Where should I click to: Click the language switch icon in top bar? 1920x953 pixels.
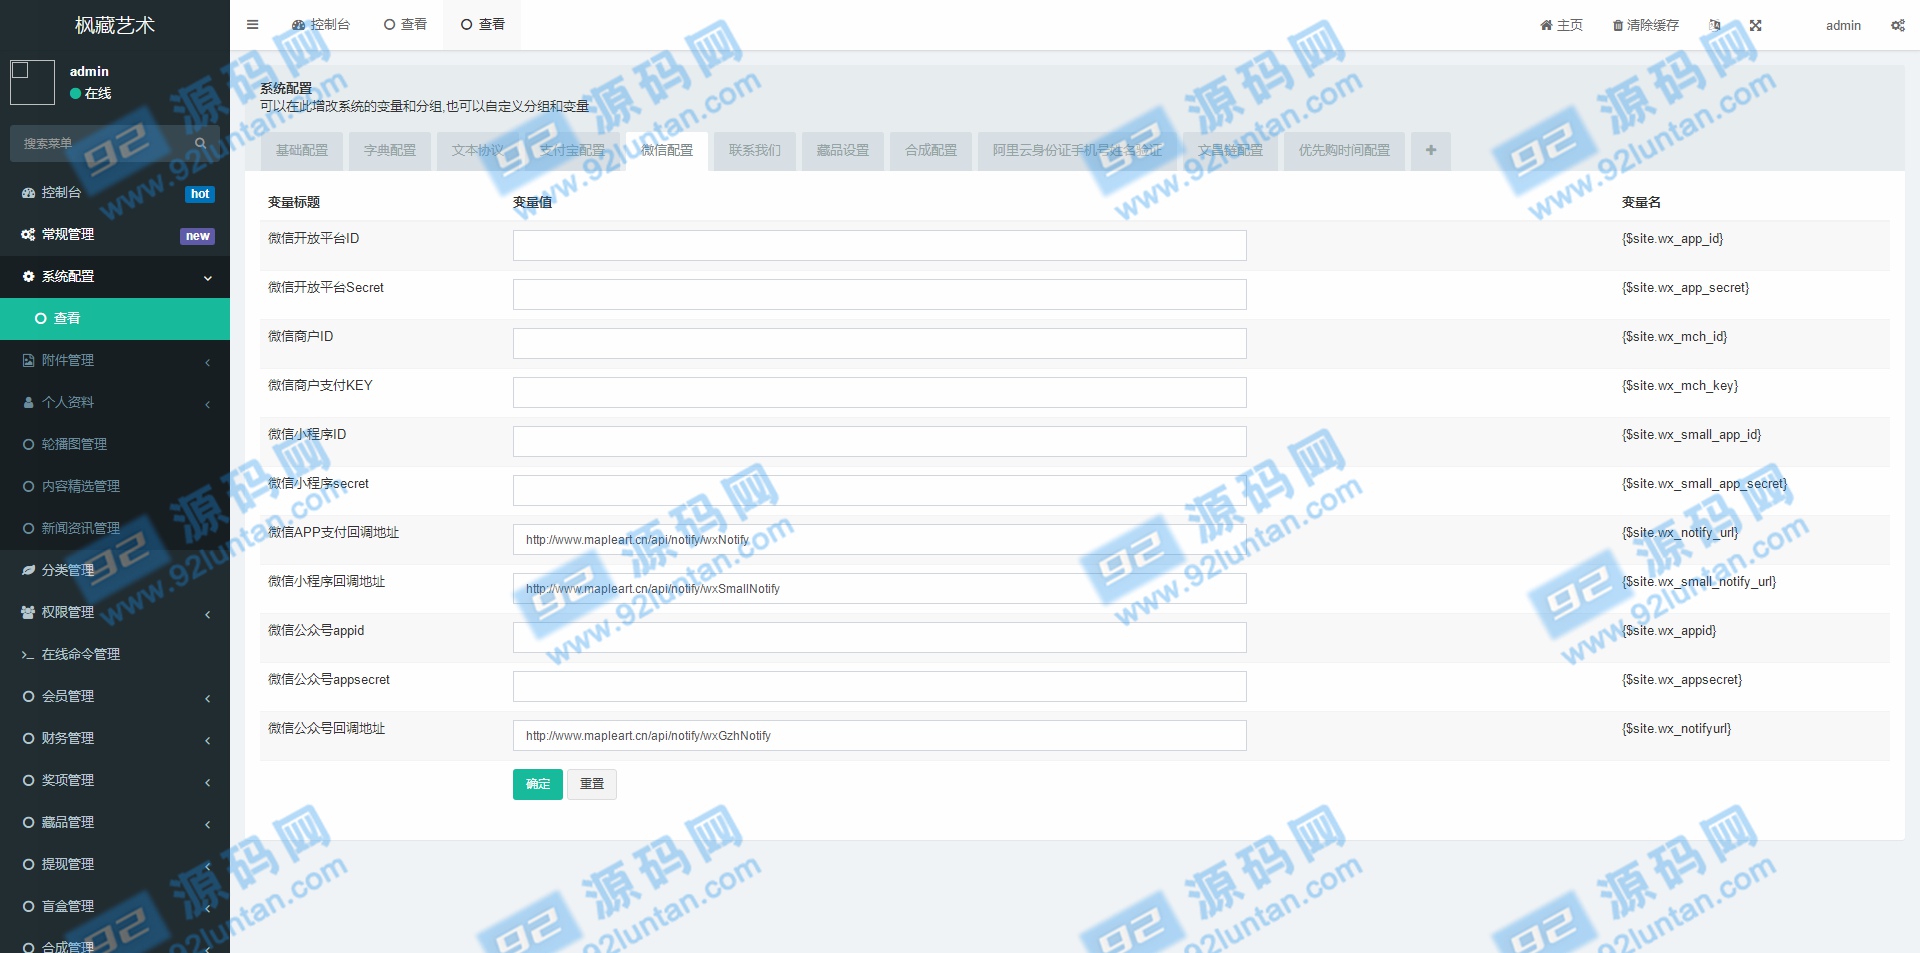coord(1715,25)
